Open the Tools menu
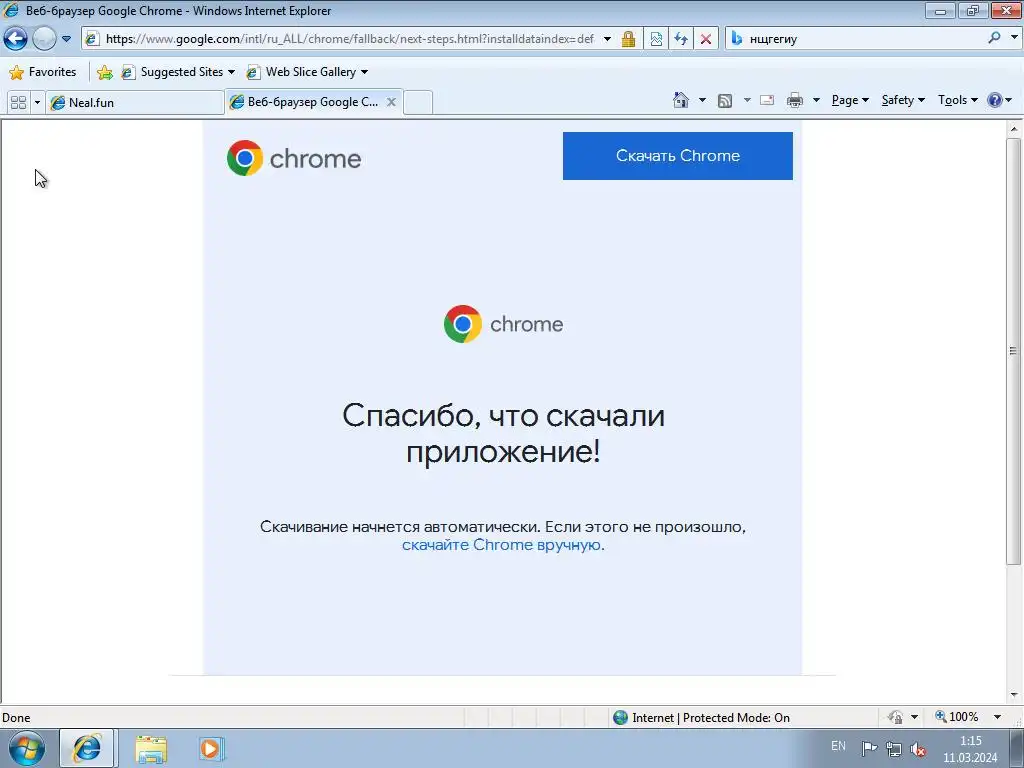This screenshot has height=768, width=1024. [x=957, y=100]
